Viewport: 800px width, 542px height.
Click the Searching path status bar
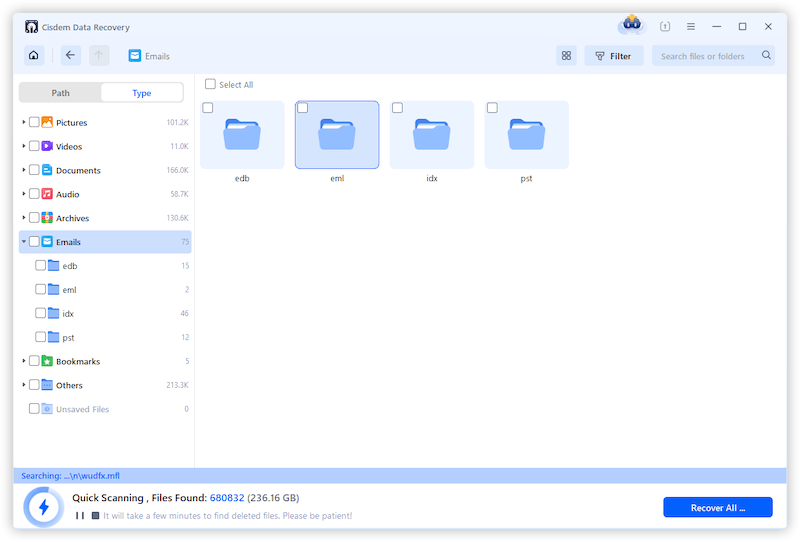(400, 476)
